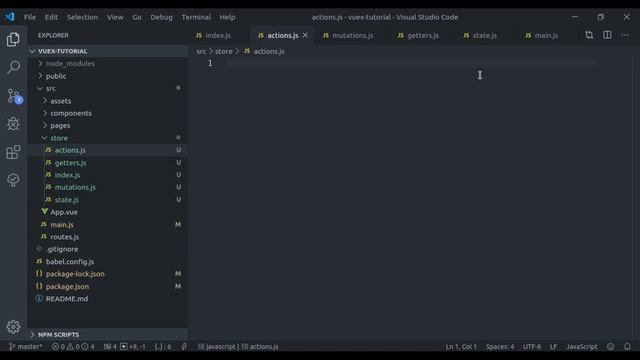Click the braces 6 status item

[x=163, y=347]
